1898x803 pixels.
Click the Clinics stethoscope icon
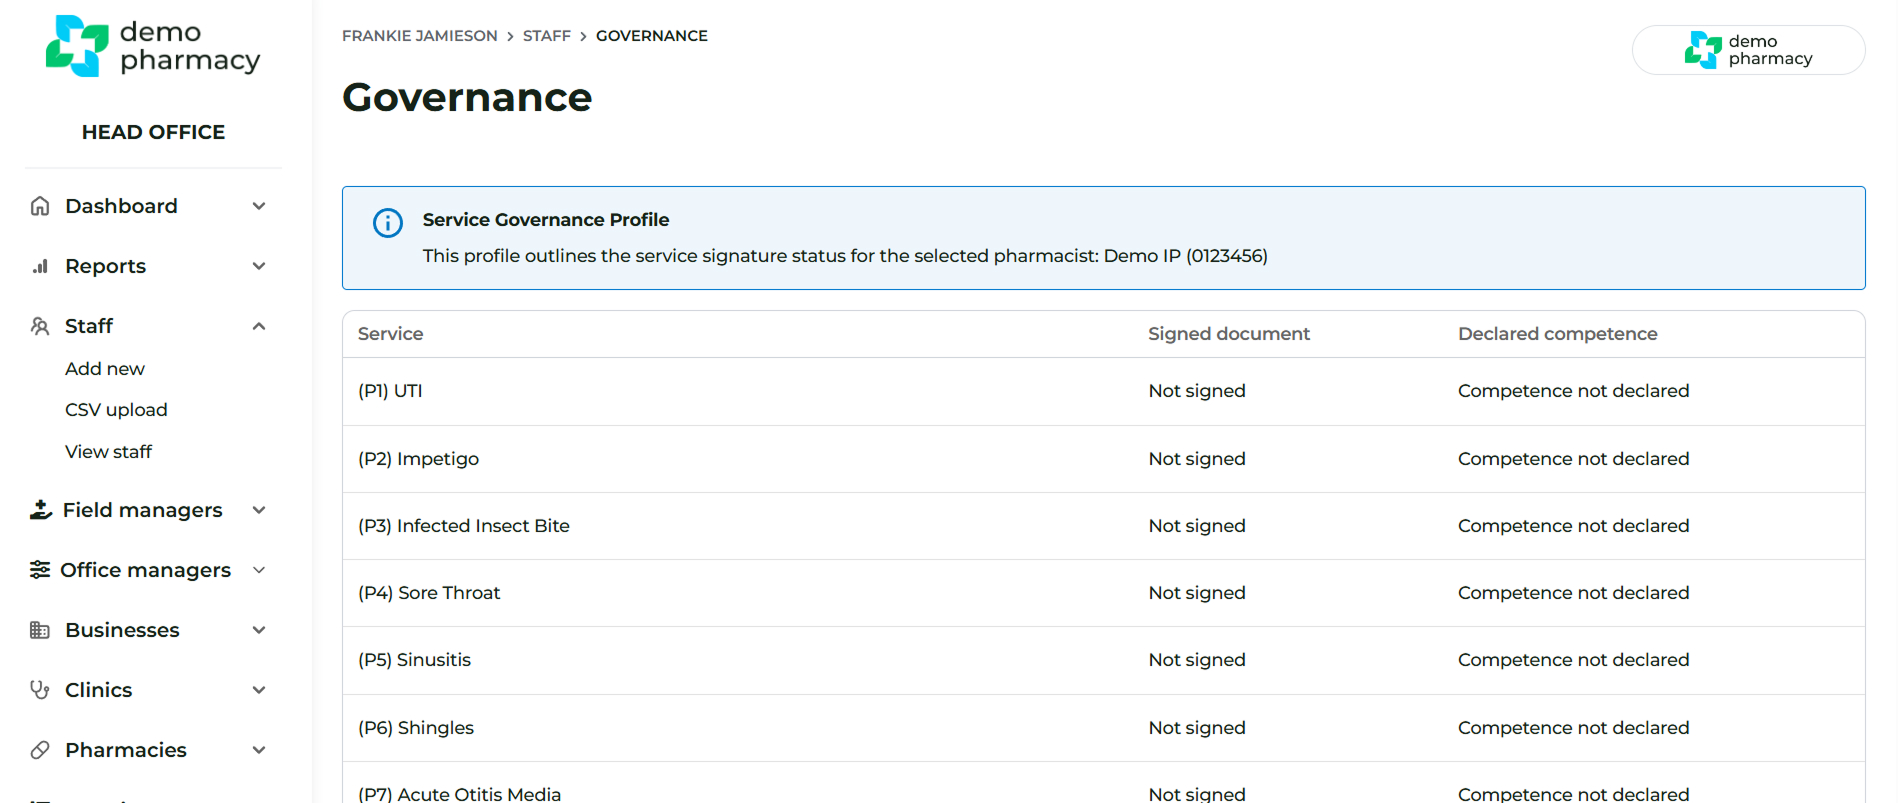pos(40,690)
